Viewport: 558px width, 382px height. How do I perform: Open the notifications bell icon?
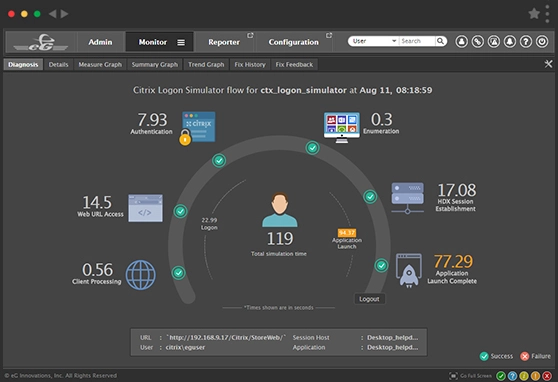510,42
